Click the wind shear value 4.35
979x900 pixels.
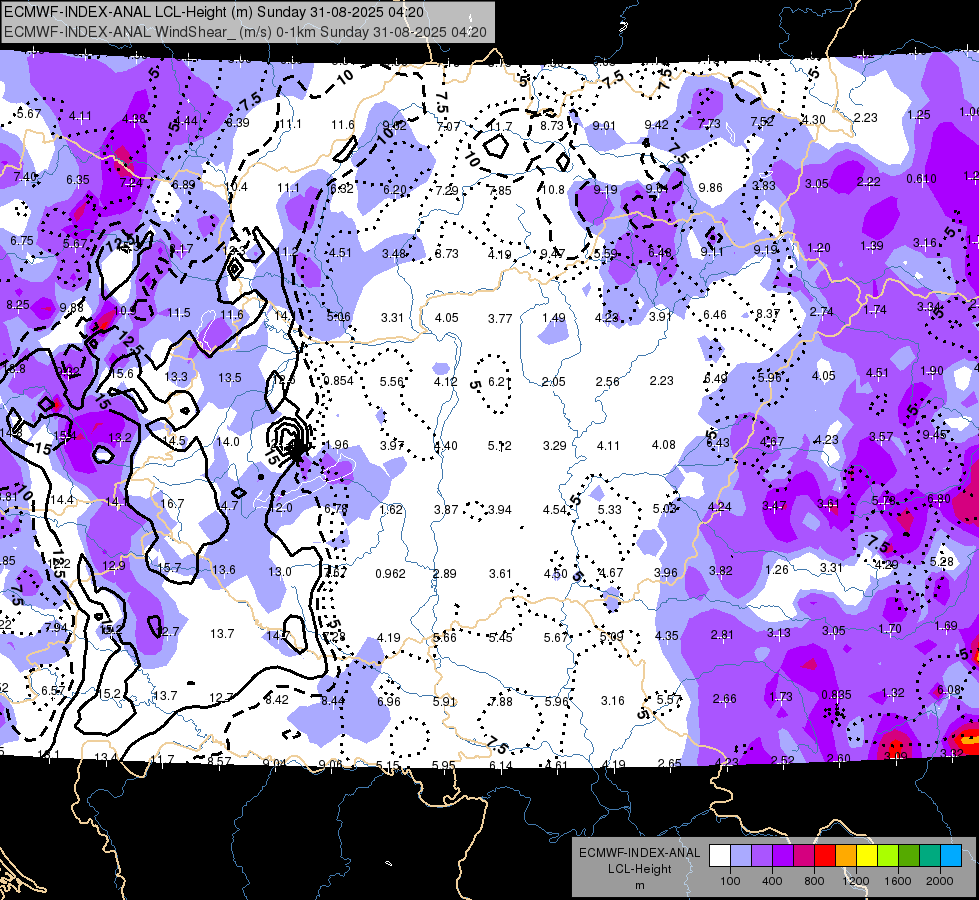coord(667,635)
